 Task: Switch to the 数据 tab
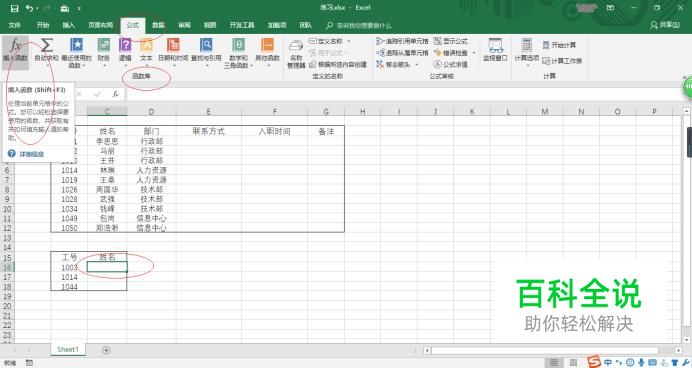click(158, 25)
